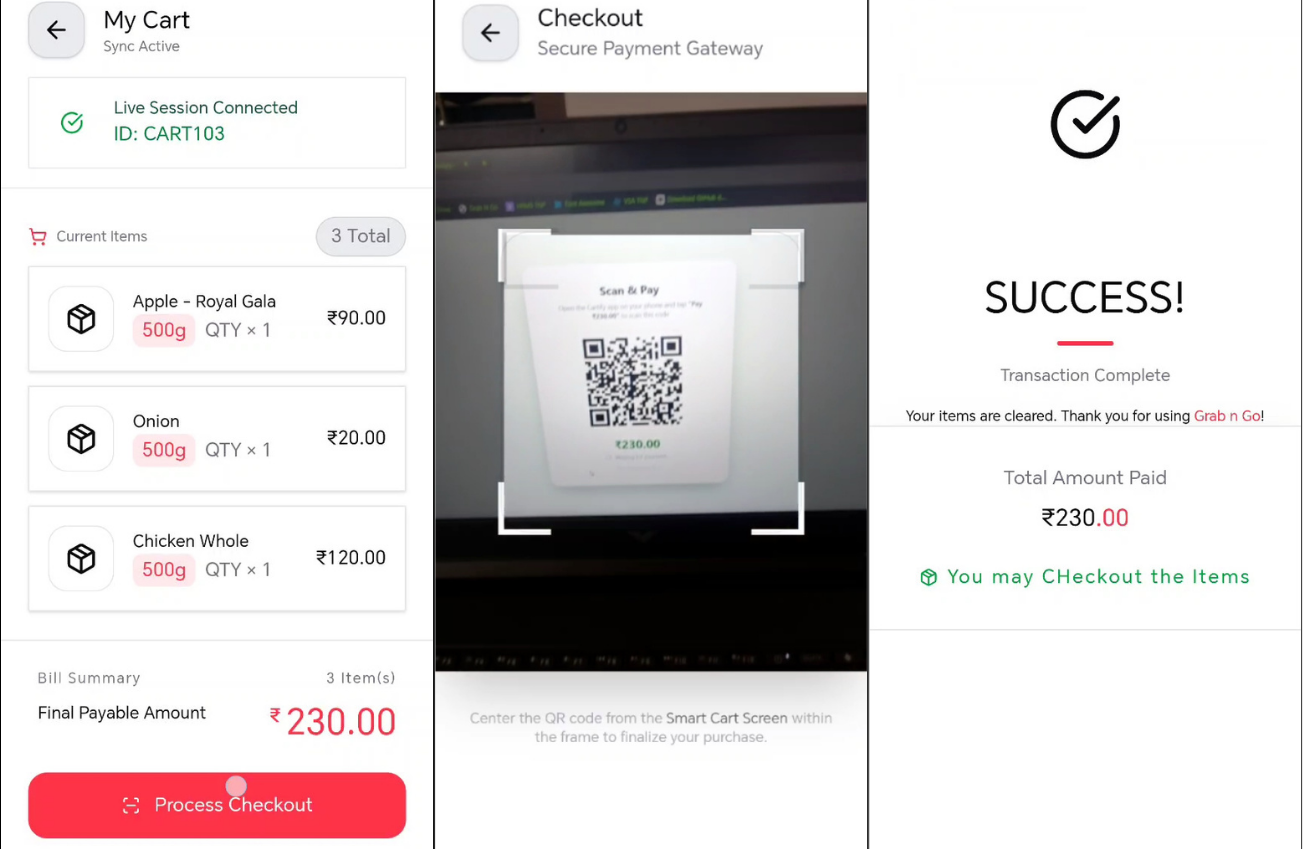The height and width of the screenshot is (849, 1303).
Task: Open the Grab n Go link
Action: coord(1227,416)
